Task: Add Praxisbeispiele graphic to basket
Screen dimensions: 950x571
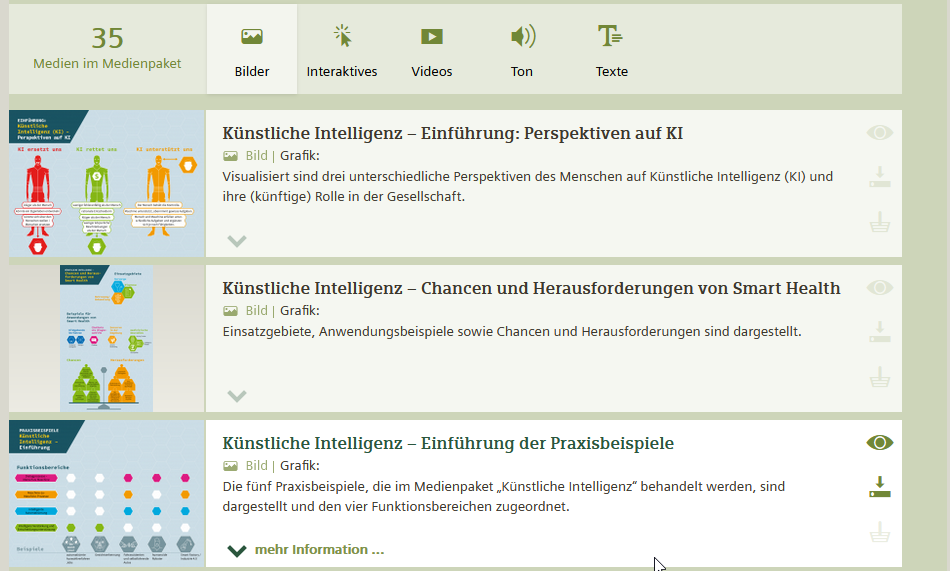Action: point(880,533)
